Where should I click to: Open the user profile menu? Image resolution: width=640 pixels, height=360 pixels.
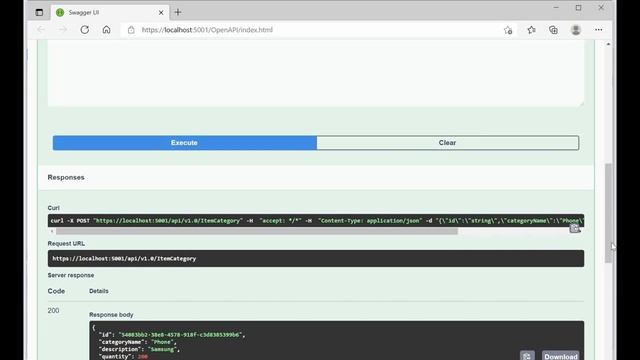coord(576,30)
